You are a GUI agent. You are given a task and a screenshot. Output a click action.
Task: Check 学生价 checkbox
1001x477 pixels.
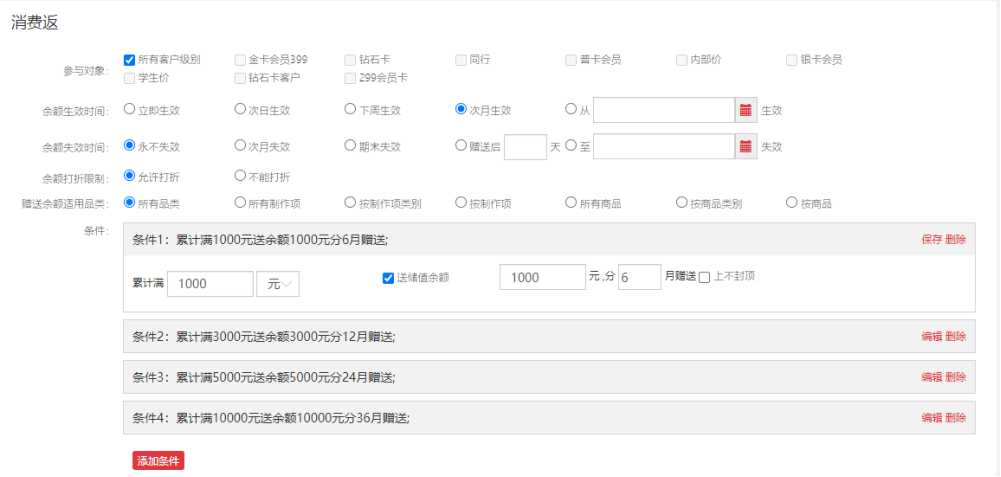[x=129, y=79]
